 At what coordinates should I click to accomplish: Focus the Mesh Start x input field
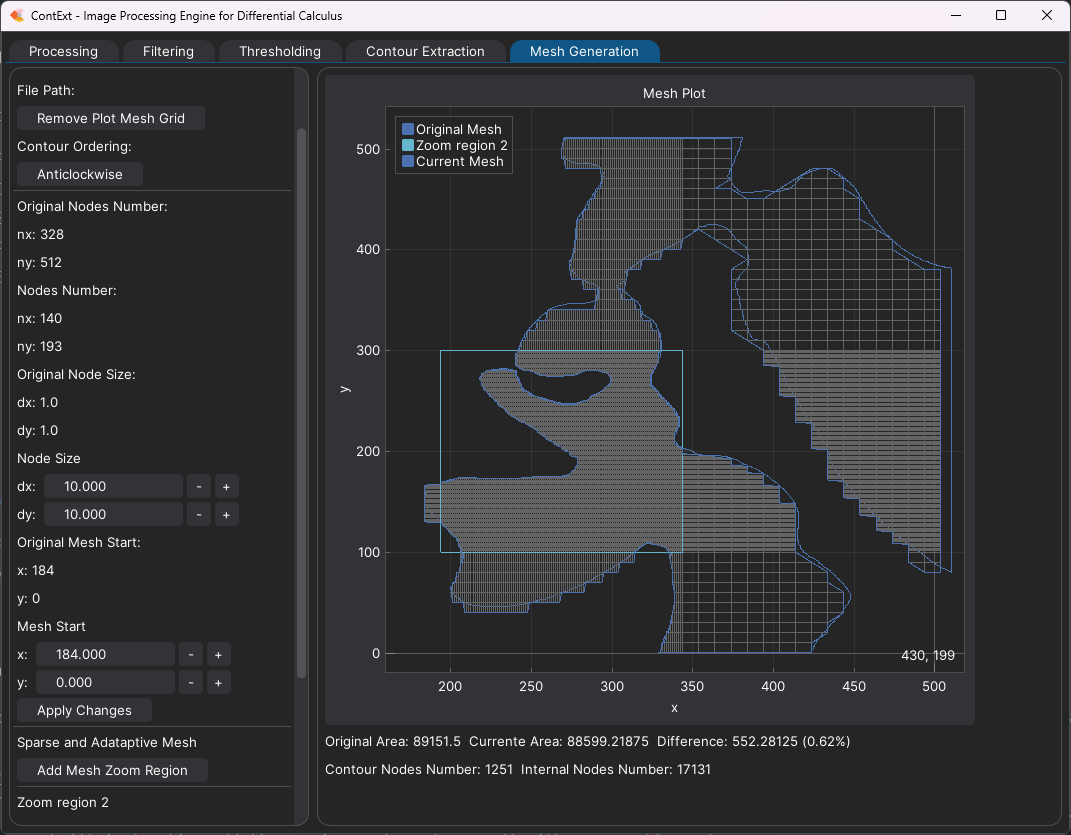coord(105,655)
